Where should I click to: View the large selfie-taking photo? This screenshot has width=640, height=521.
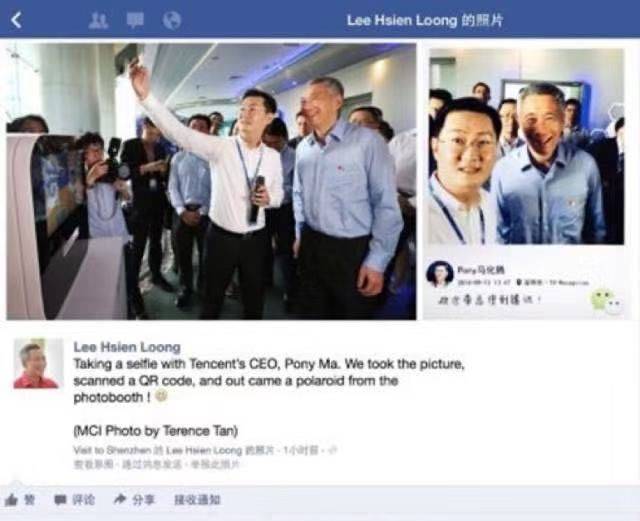tap(211, 181)
